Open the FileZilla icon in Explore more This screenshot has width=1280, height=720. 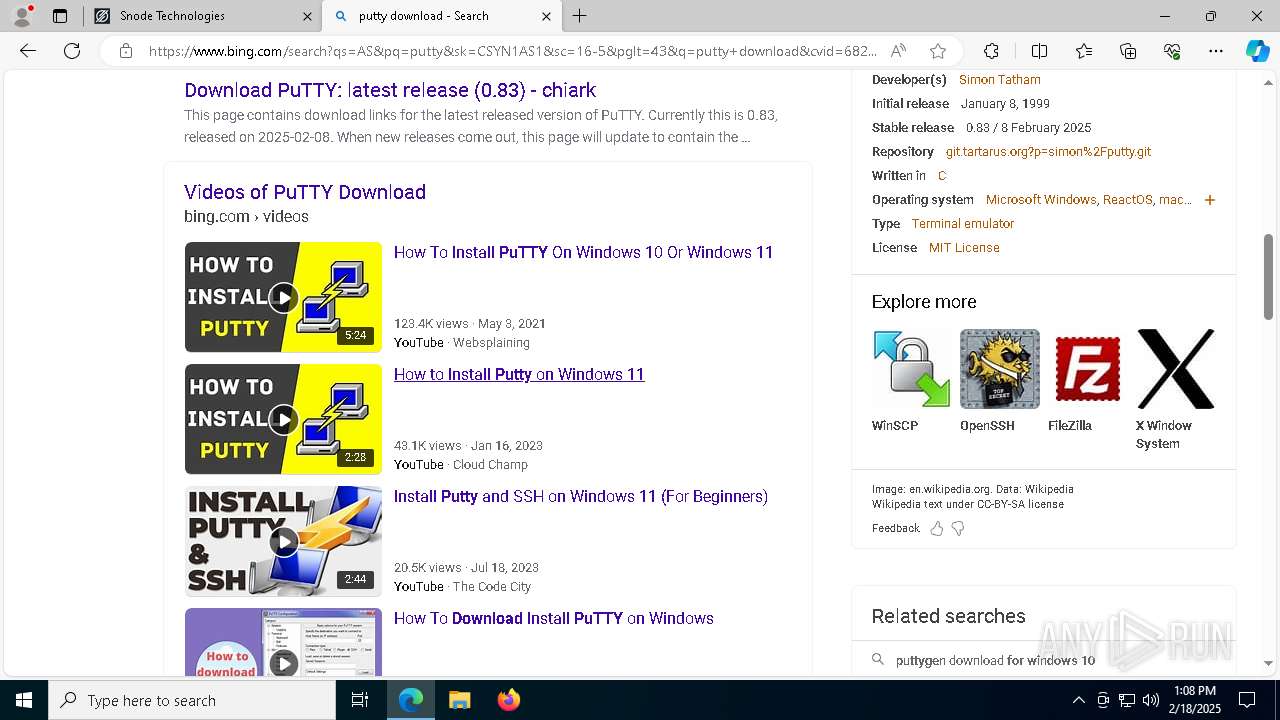(1088, 369)
